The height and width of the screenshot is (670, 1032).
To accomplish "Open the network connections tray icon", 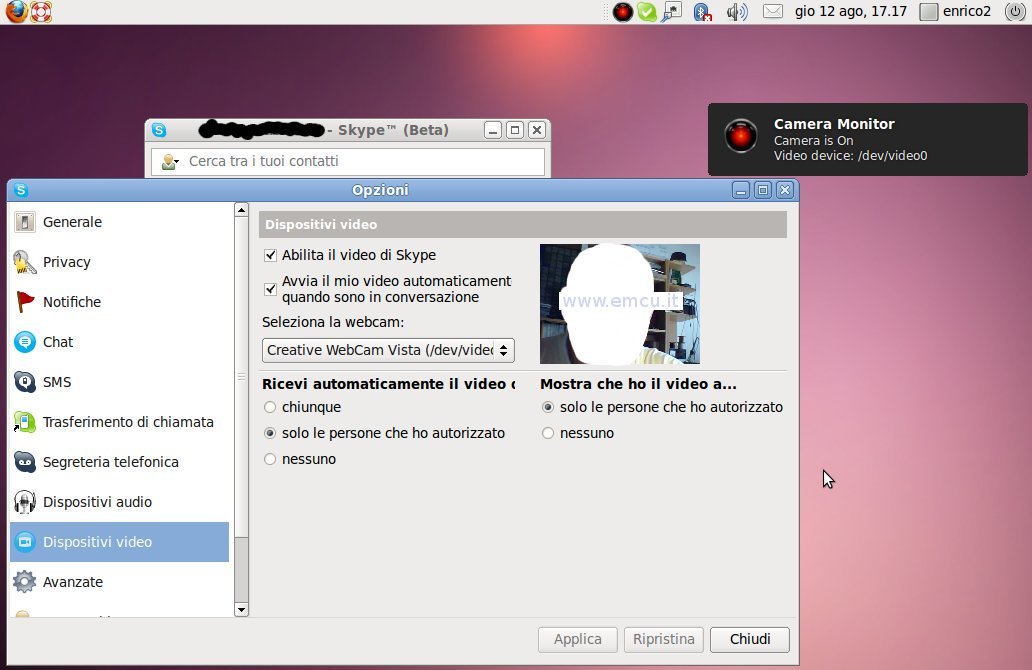I will [x=672, y=12].
